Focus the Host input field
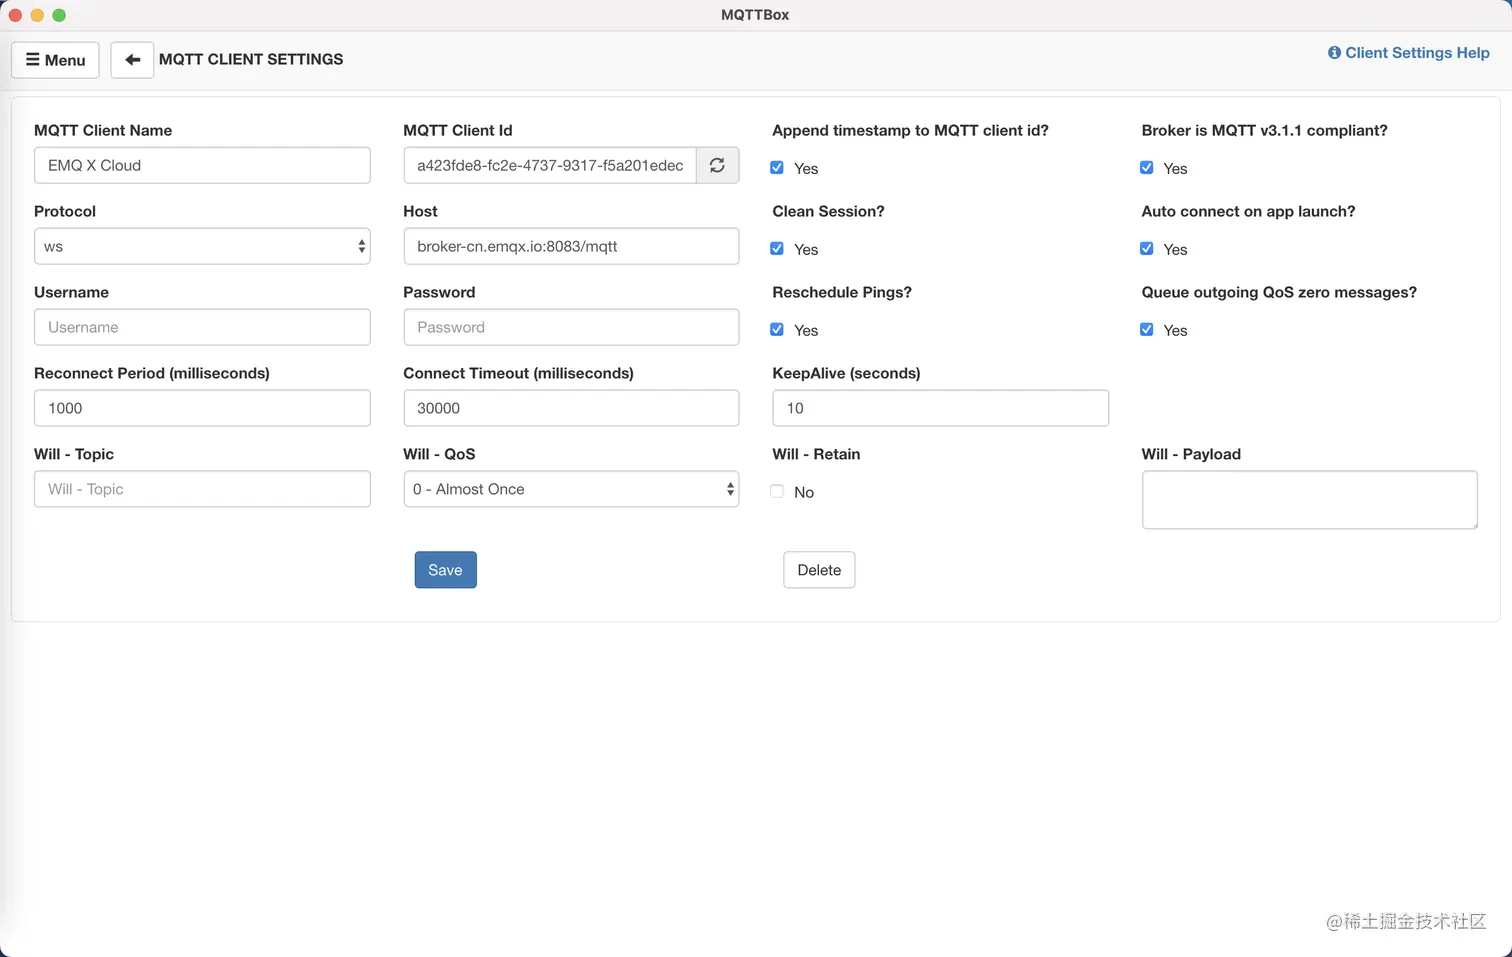 pos(571,247)
